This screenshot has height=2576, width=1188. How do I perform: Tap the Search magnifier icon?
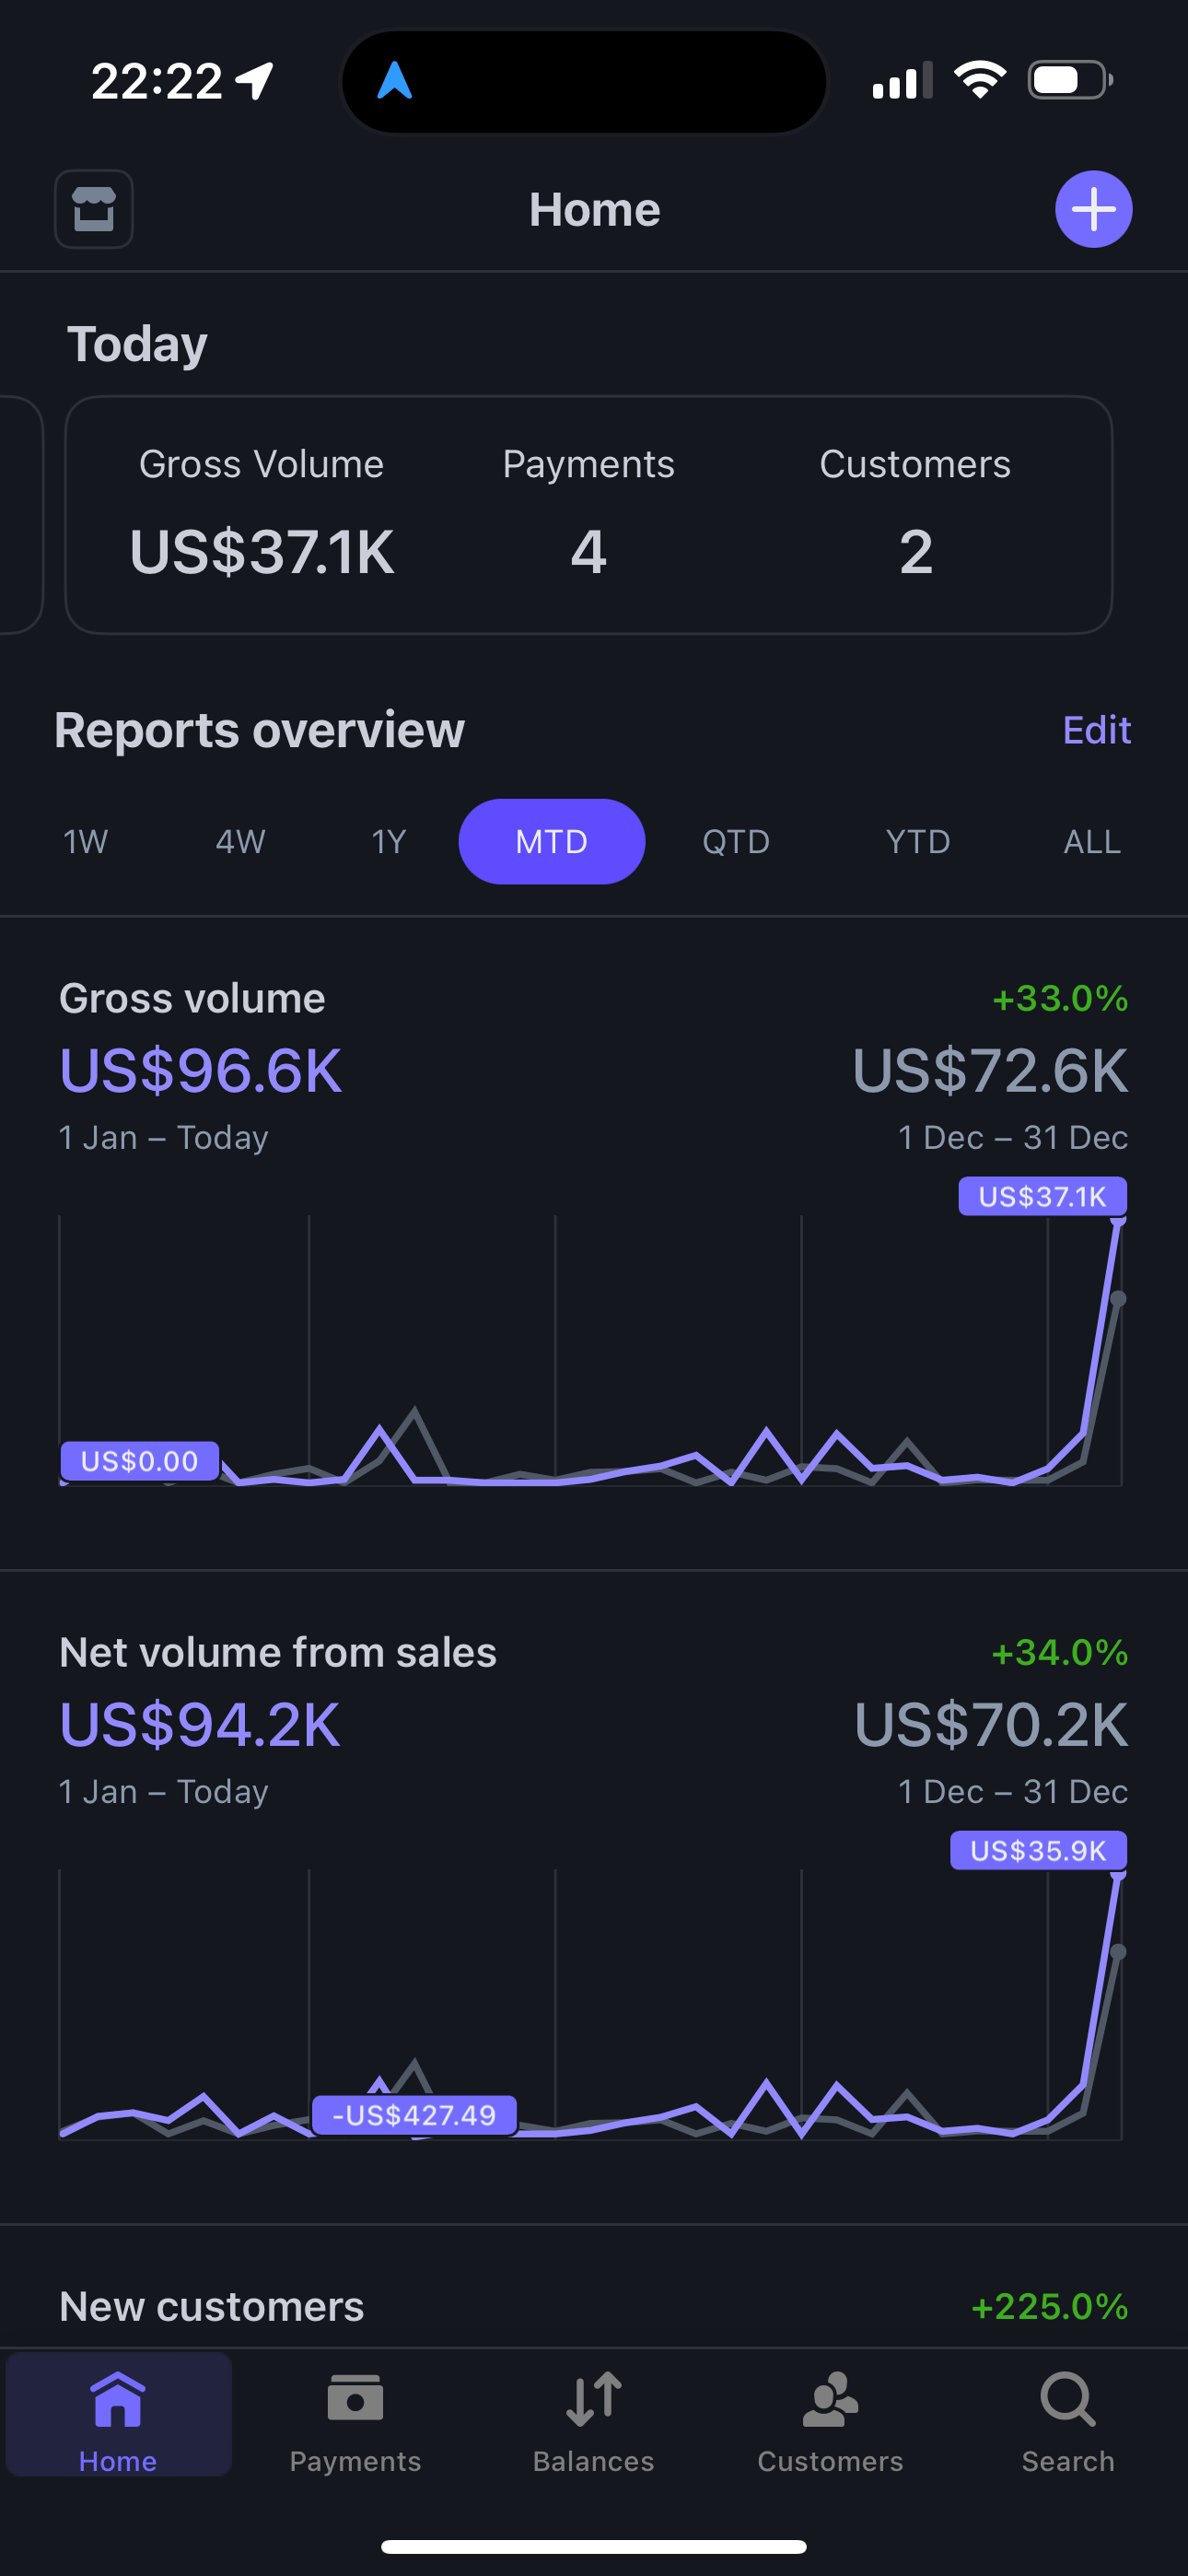(x=1067, y=2400)
